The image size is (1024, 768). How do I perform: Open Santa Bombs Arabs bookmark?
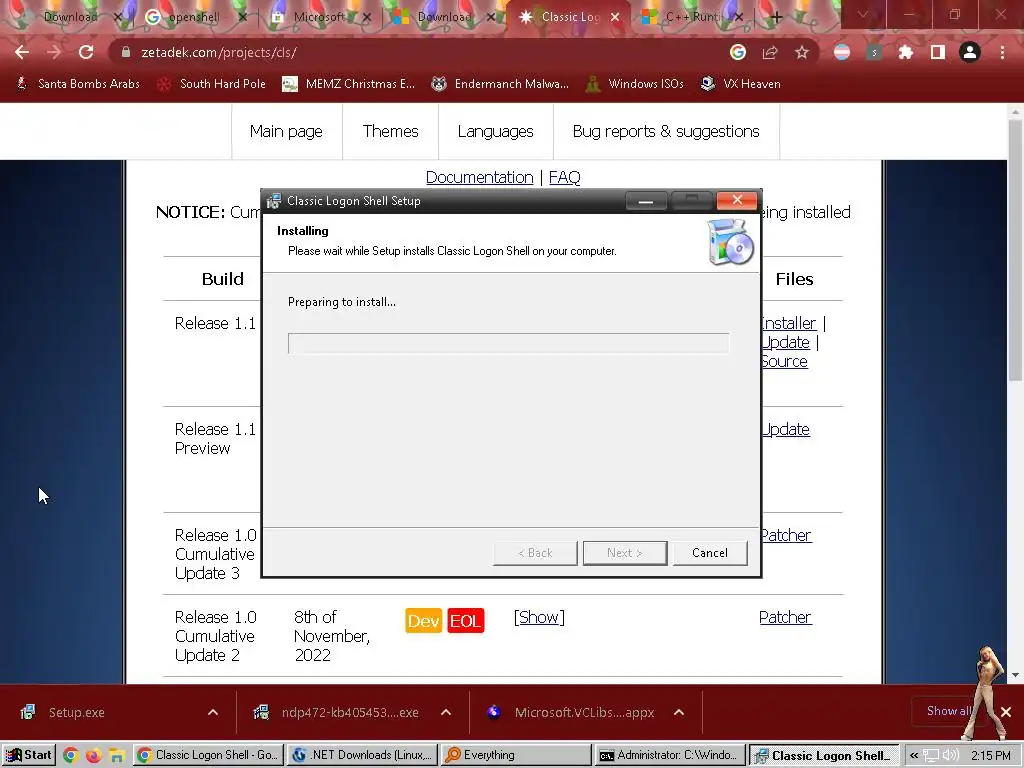click(x=78, y=84)
